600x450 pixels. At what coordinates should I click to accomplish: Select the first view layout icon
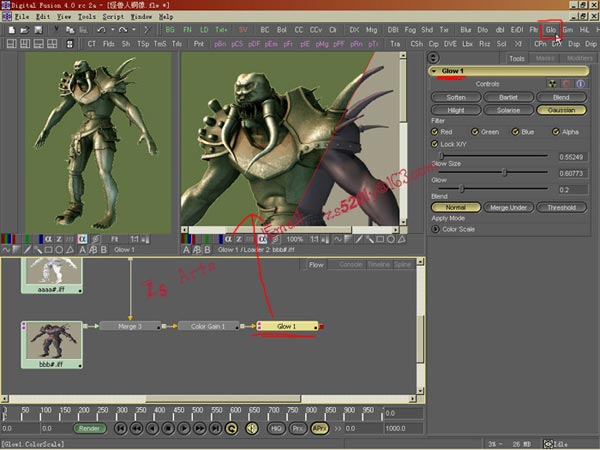(x=11, y=44)
